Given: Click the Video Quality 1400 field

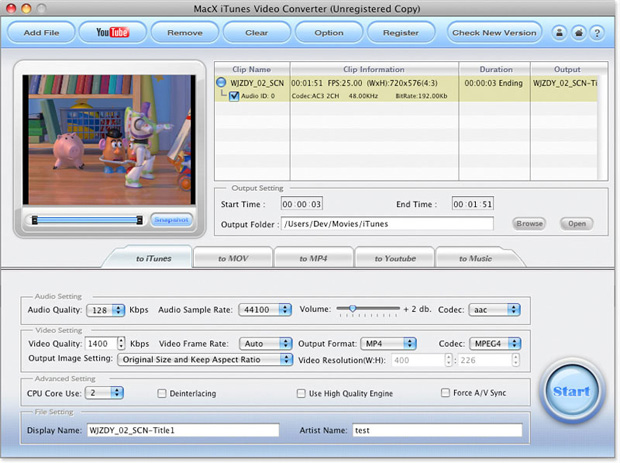Looking at the screenshot, I should 102,344.
